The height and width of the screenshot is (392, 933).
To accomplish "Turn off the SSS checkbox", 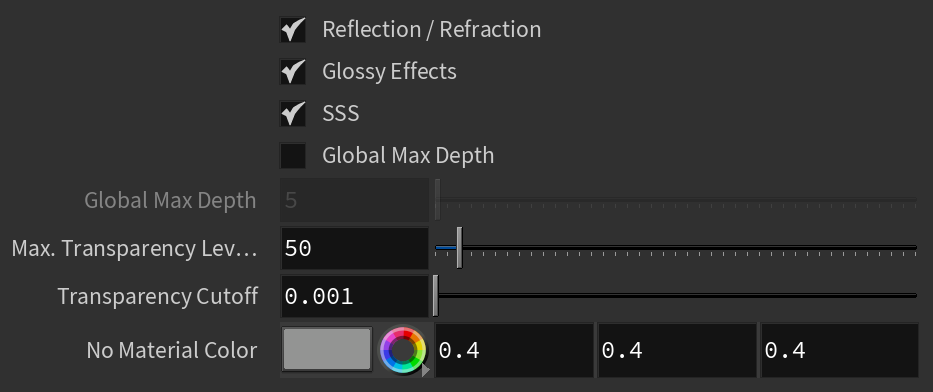I will (x=293, y=113).
